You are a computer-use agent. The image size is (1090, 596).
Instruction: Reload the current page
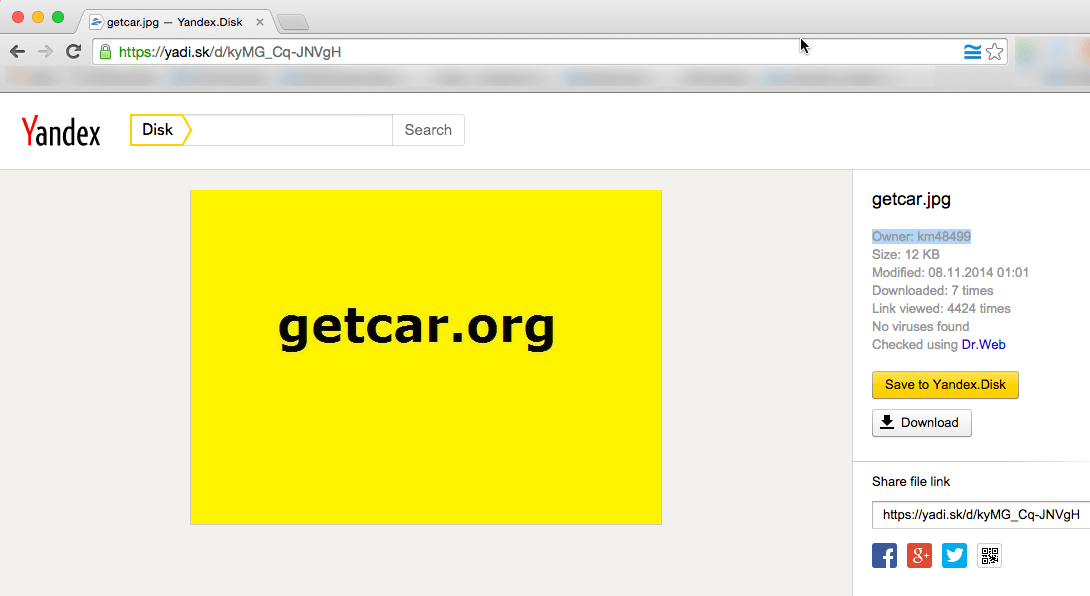point(73,50)
